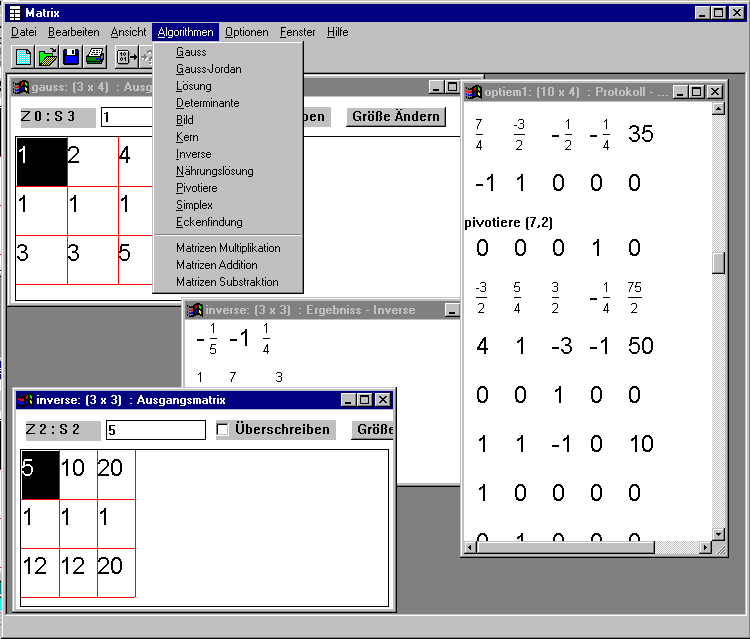Click the Print toolbar icon
Viewport: 750px width, 639px height.
(x=95, y=57)
